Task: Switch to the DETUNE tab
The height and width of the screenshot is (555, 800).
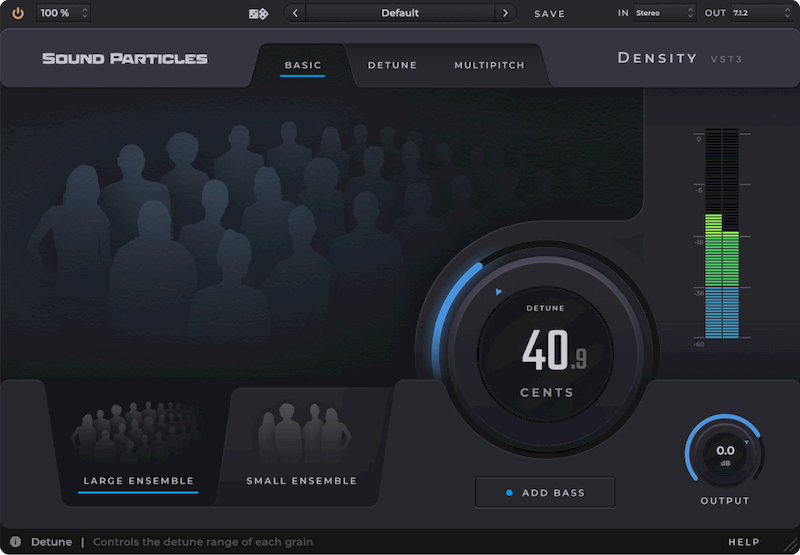Action: coord(392,65)
